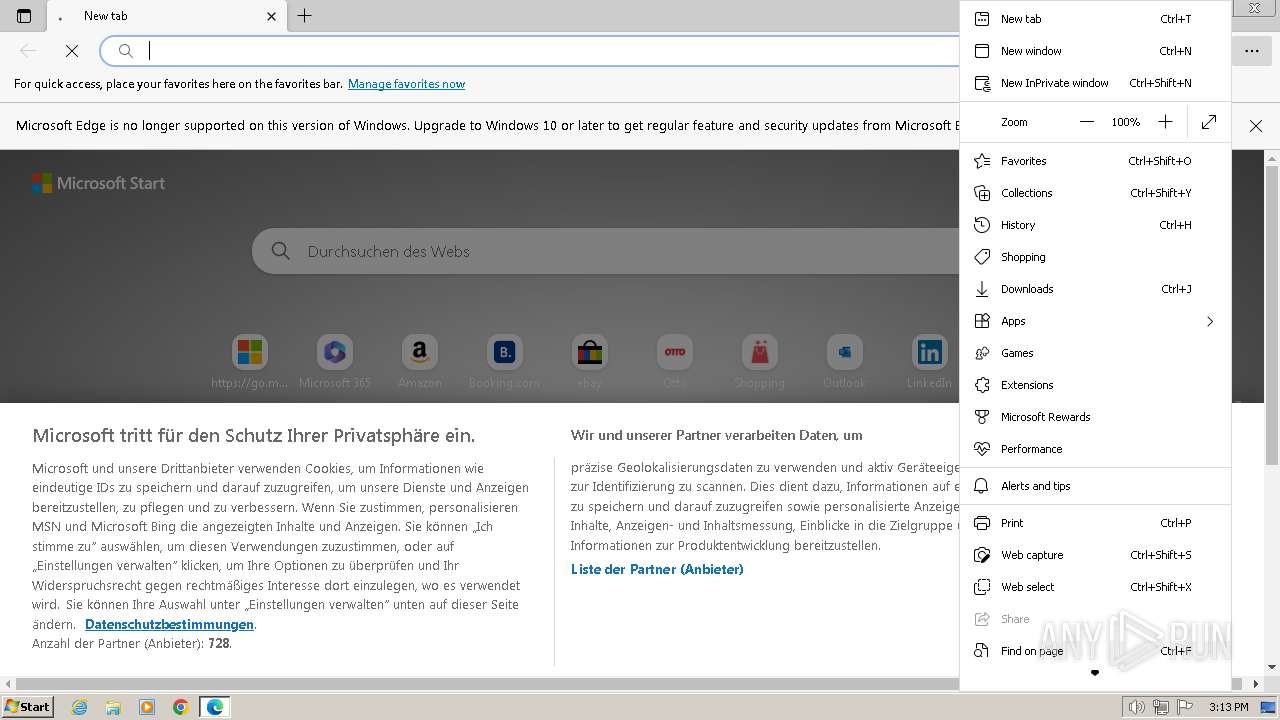The width and height of the screenshot is (1280, 720).
Task: Open Games from the menu
Action: tap(1095, 353)
